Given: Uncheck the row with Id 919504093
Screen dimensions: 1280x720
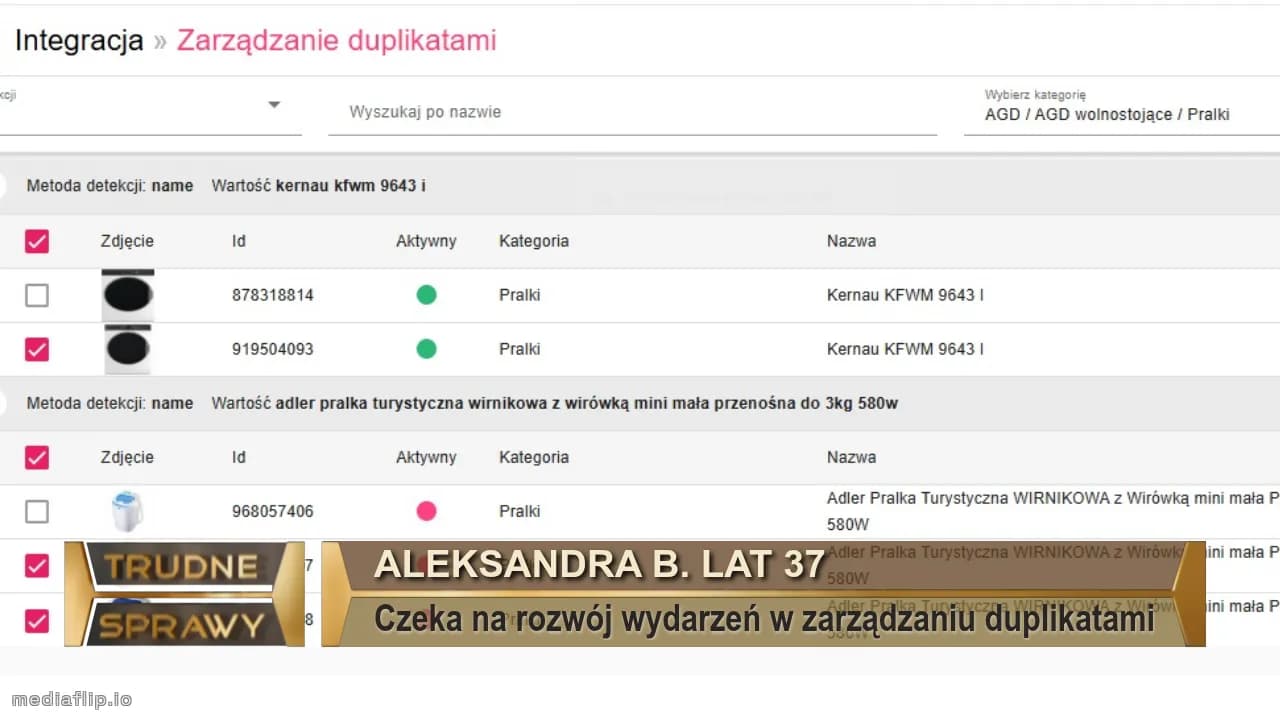Looking at the screenshot, I should click(37, 349).
